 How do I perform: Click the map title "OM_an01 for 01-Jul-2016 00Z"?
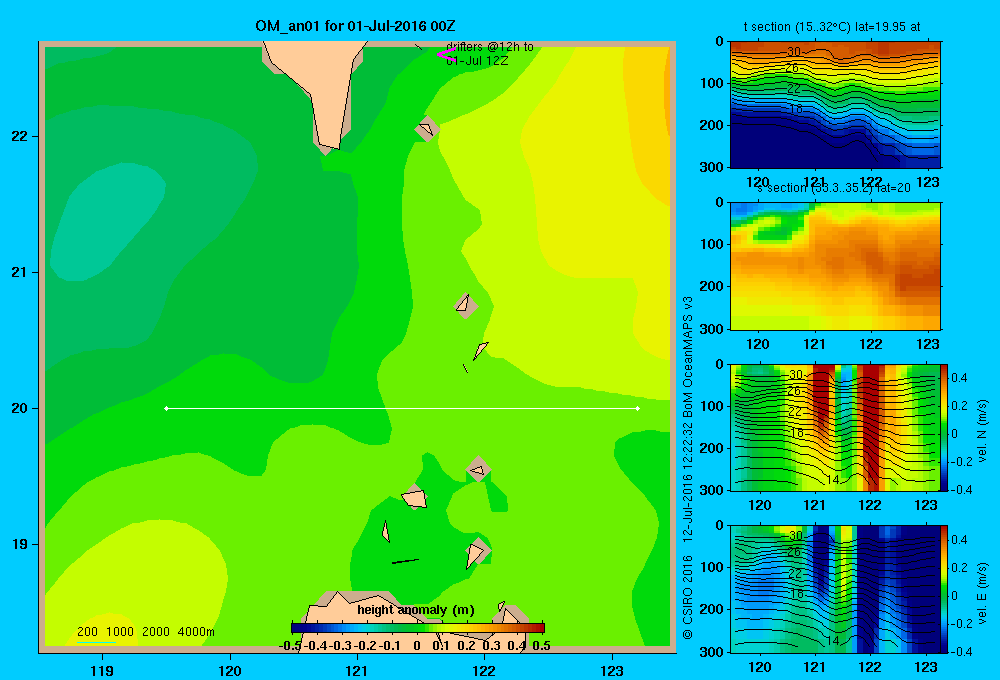coord(355,26)
